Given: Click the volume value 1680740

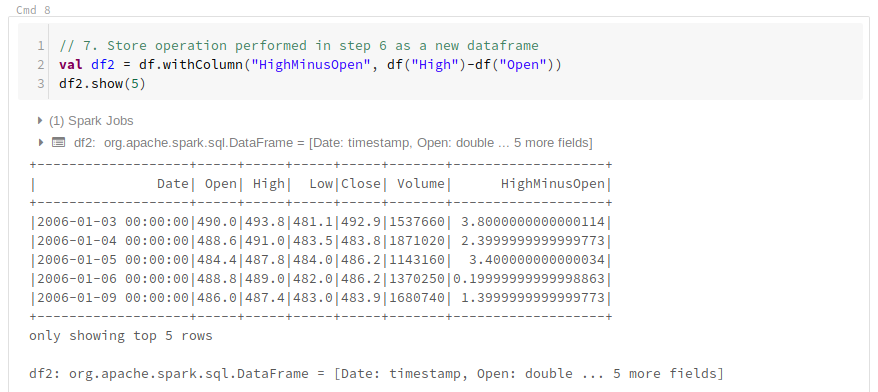Looking at the screenshot, I should click(417, 298).
